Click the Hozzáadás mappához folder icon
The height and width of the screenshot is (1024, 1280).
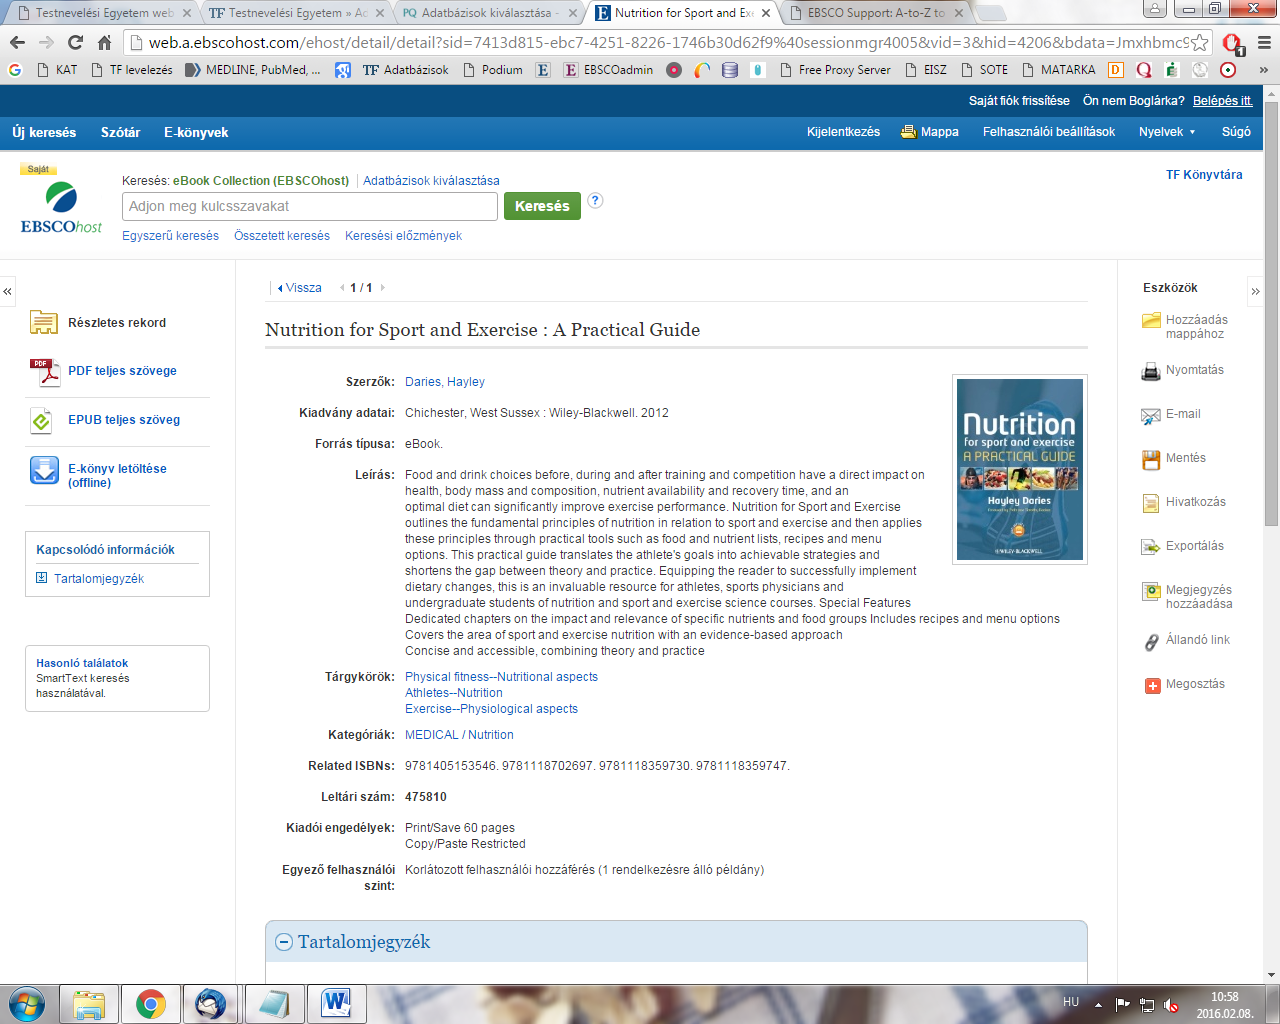[x=1151, y=320]
